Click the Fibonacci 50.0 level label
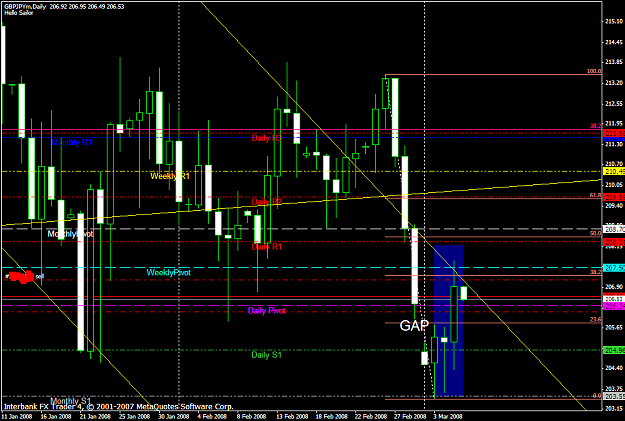625x421 pixels. [596, 233]
